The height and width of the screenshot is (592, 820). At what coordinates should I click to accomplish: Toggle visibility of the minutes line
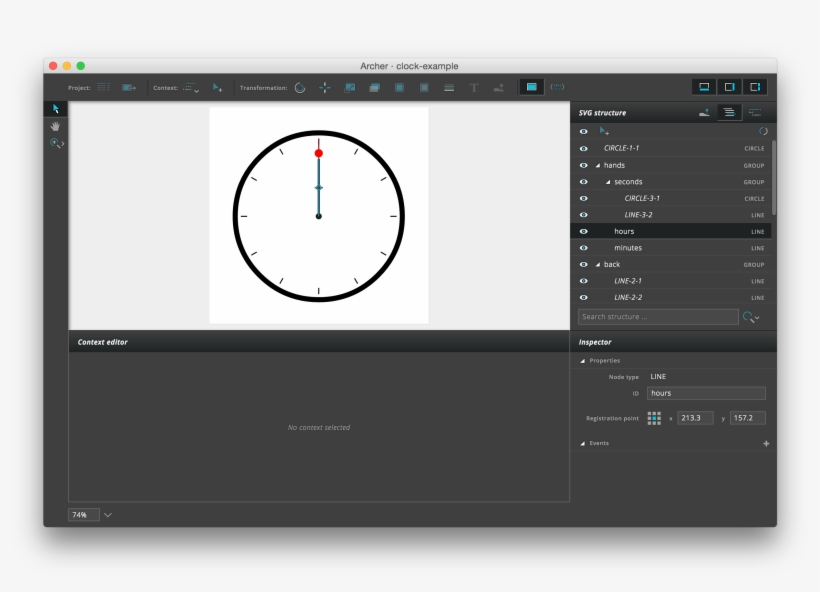[584, 248]
